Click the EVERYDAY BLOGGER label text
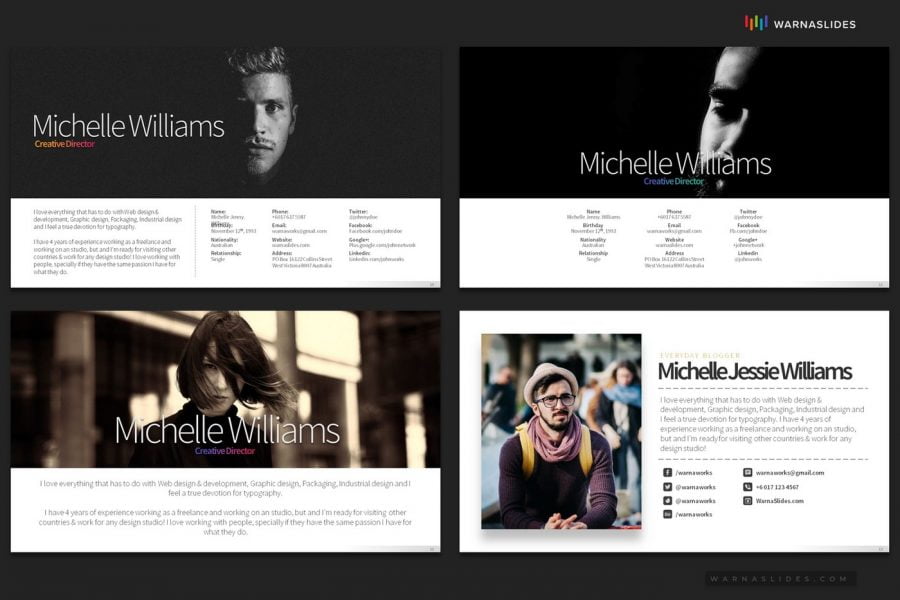Viewport: 900px width, 600px height. pos(700,353)
